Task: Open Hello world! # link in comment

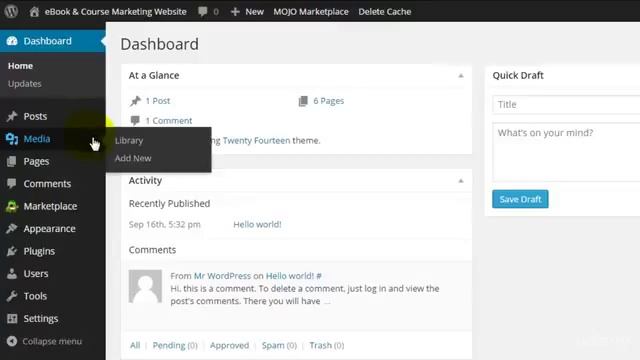Action: point(294,276)
